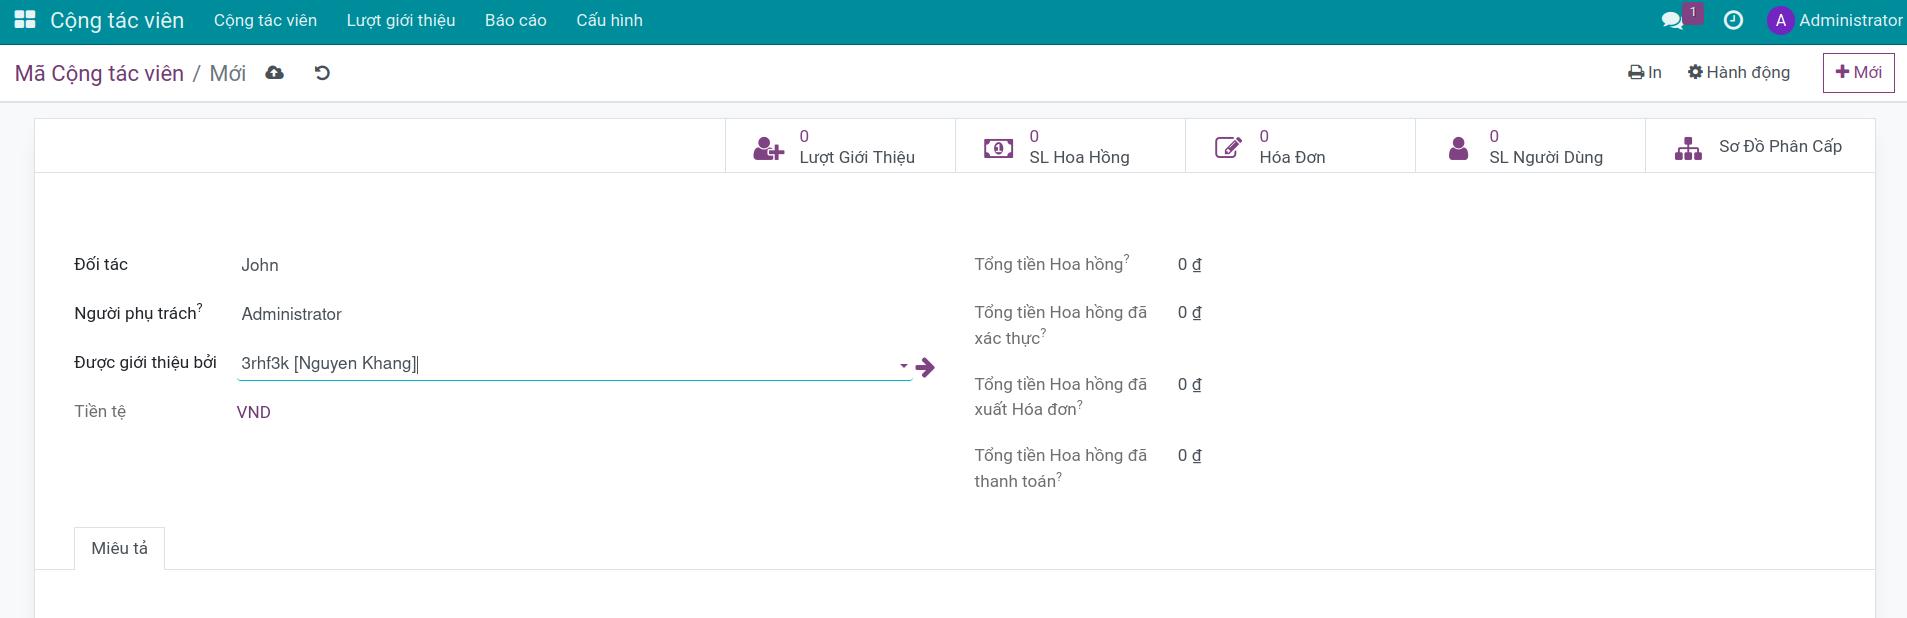
Task: Select the Miêu tả tab
Action: tap(120, 548)
